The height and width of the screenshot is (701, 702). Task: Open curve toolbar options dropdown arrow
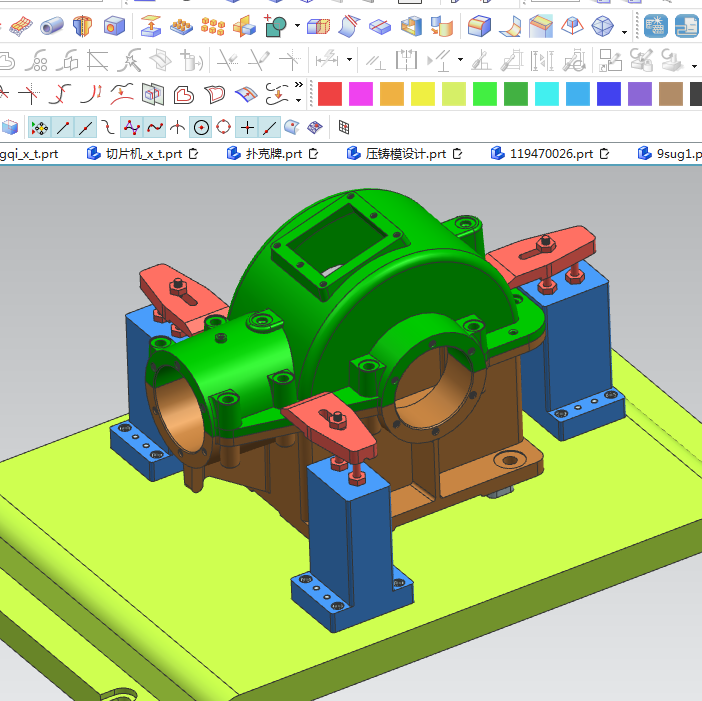299,100
